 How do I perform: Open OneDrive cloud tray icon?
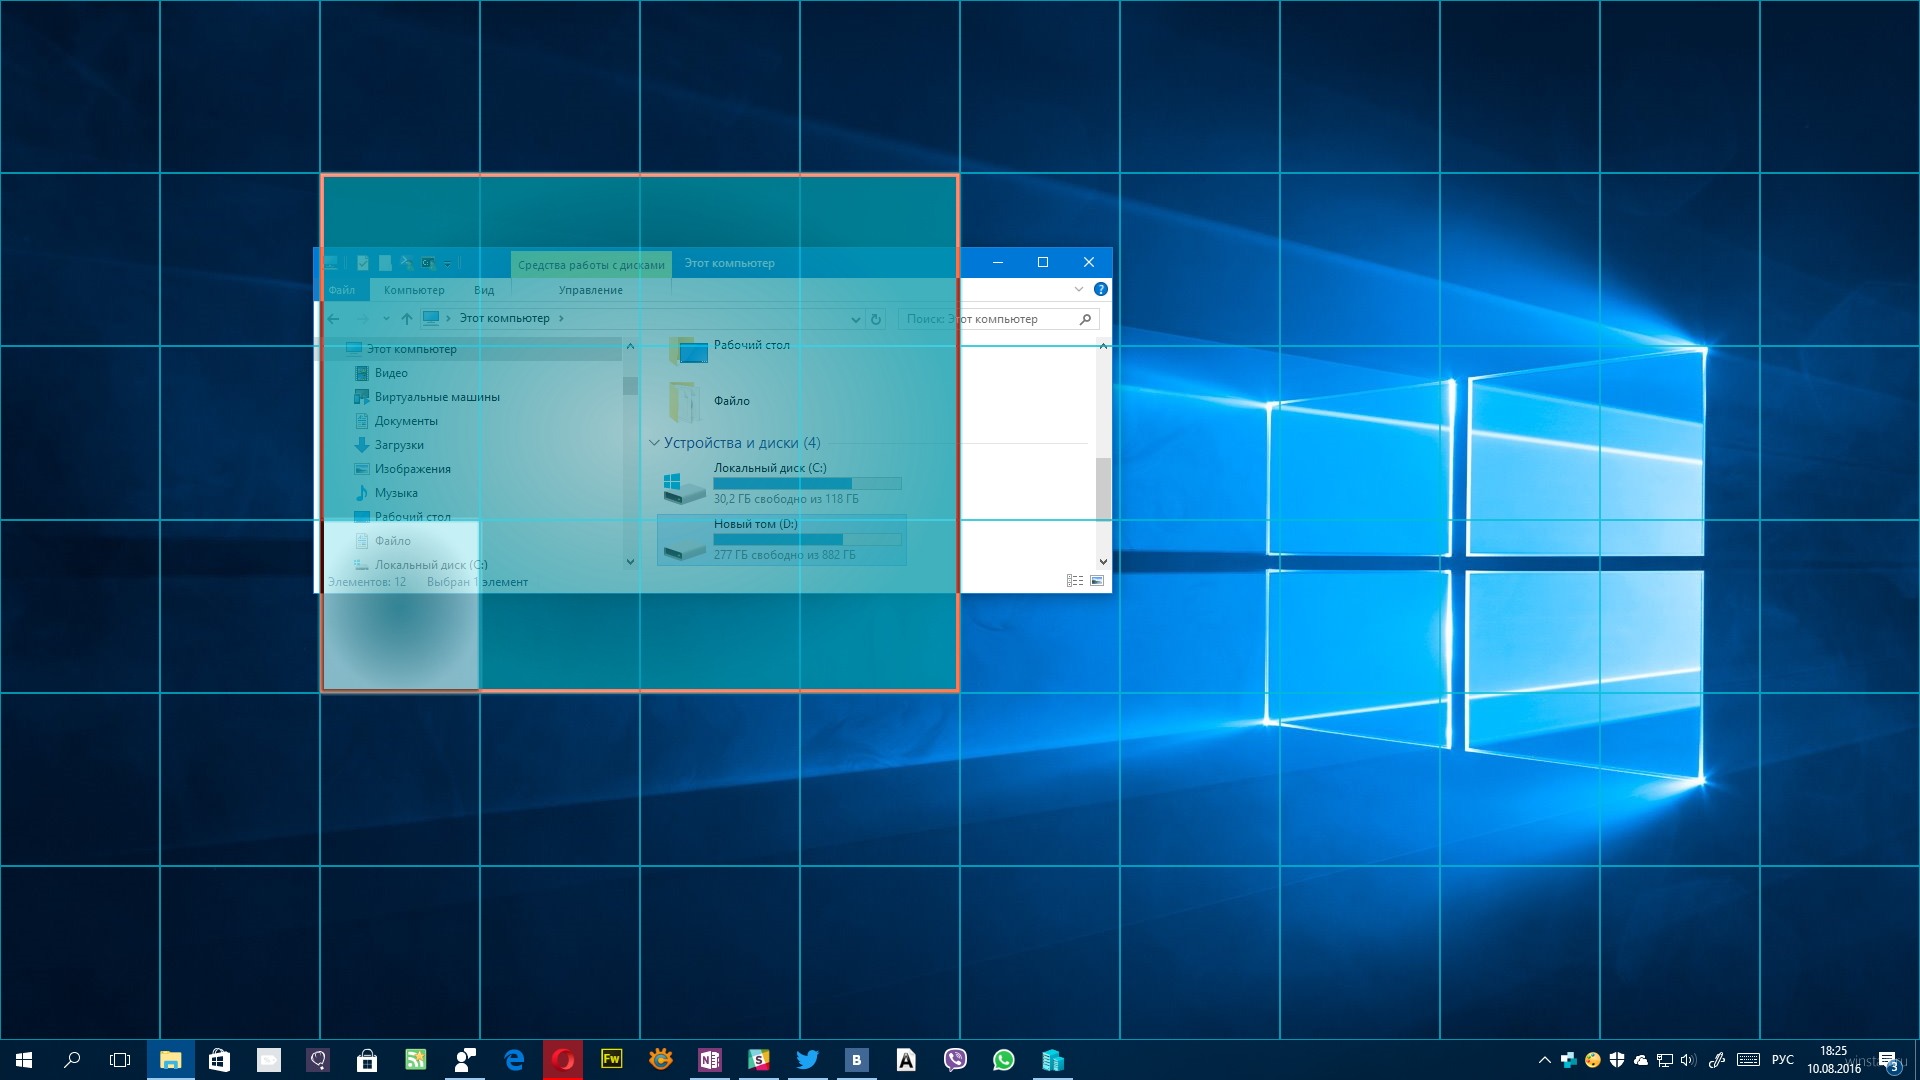click(1641, 1060)
